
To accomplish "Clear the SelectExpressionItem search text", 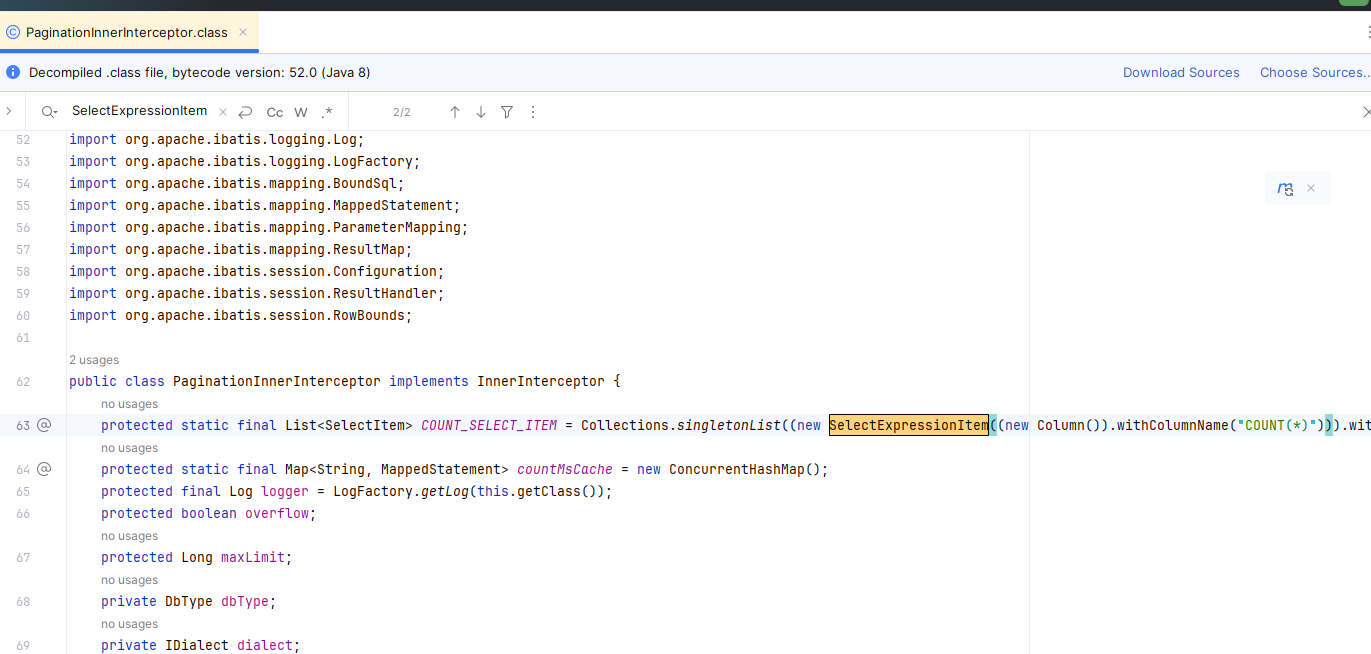I will click(222, 112).
